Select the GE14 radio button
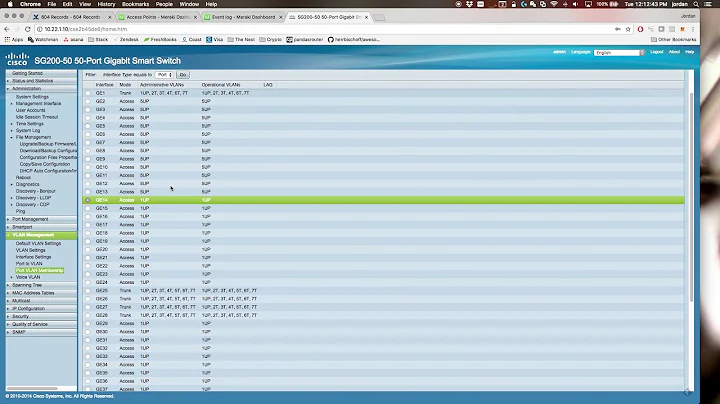 [88, 200]
